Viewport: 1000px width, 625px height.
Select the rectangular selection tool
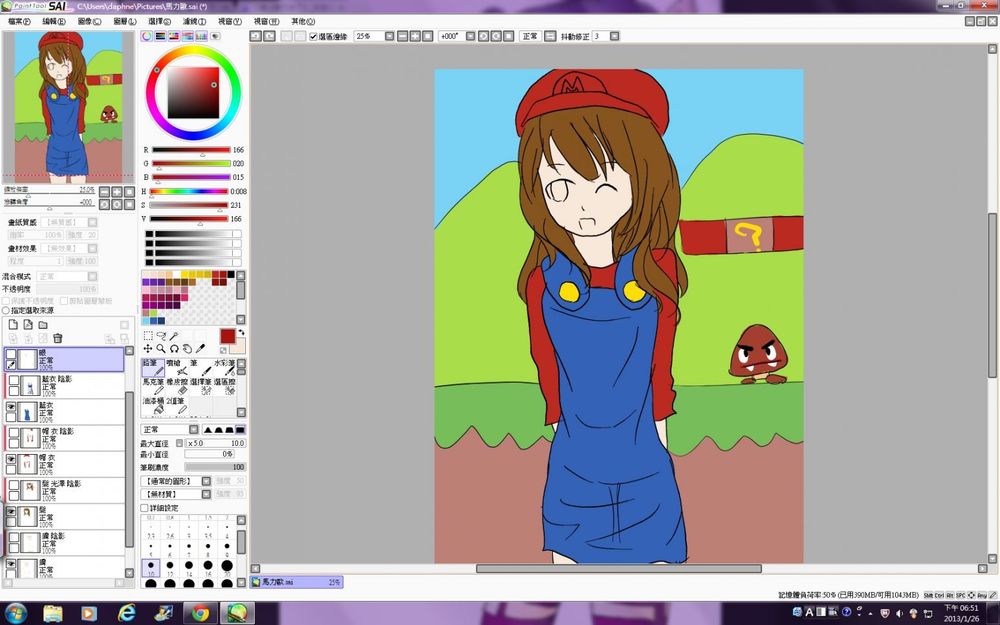point(148,336)
